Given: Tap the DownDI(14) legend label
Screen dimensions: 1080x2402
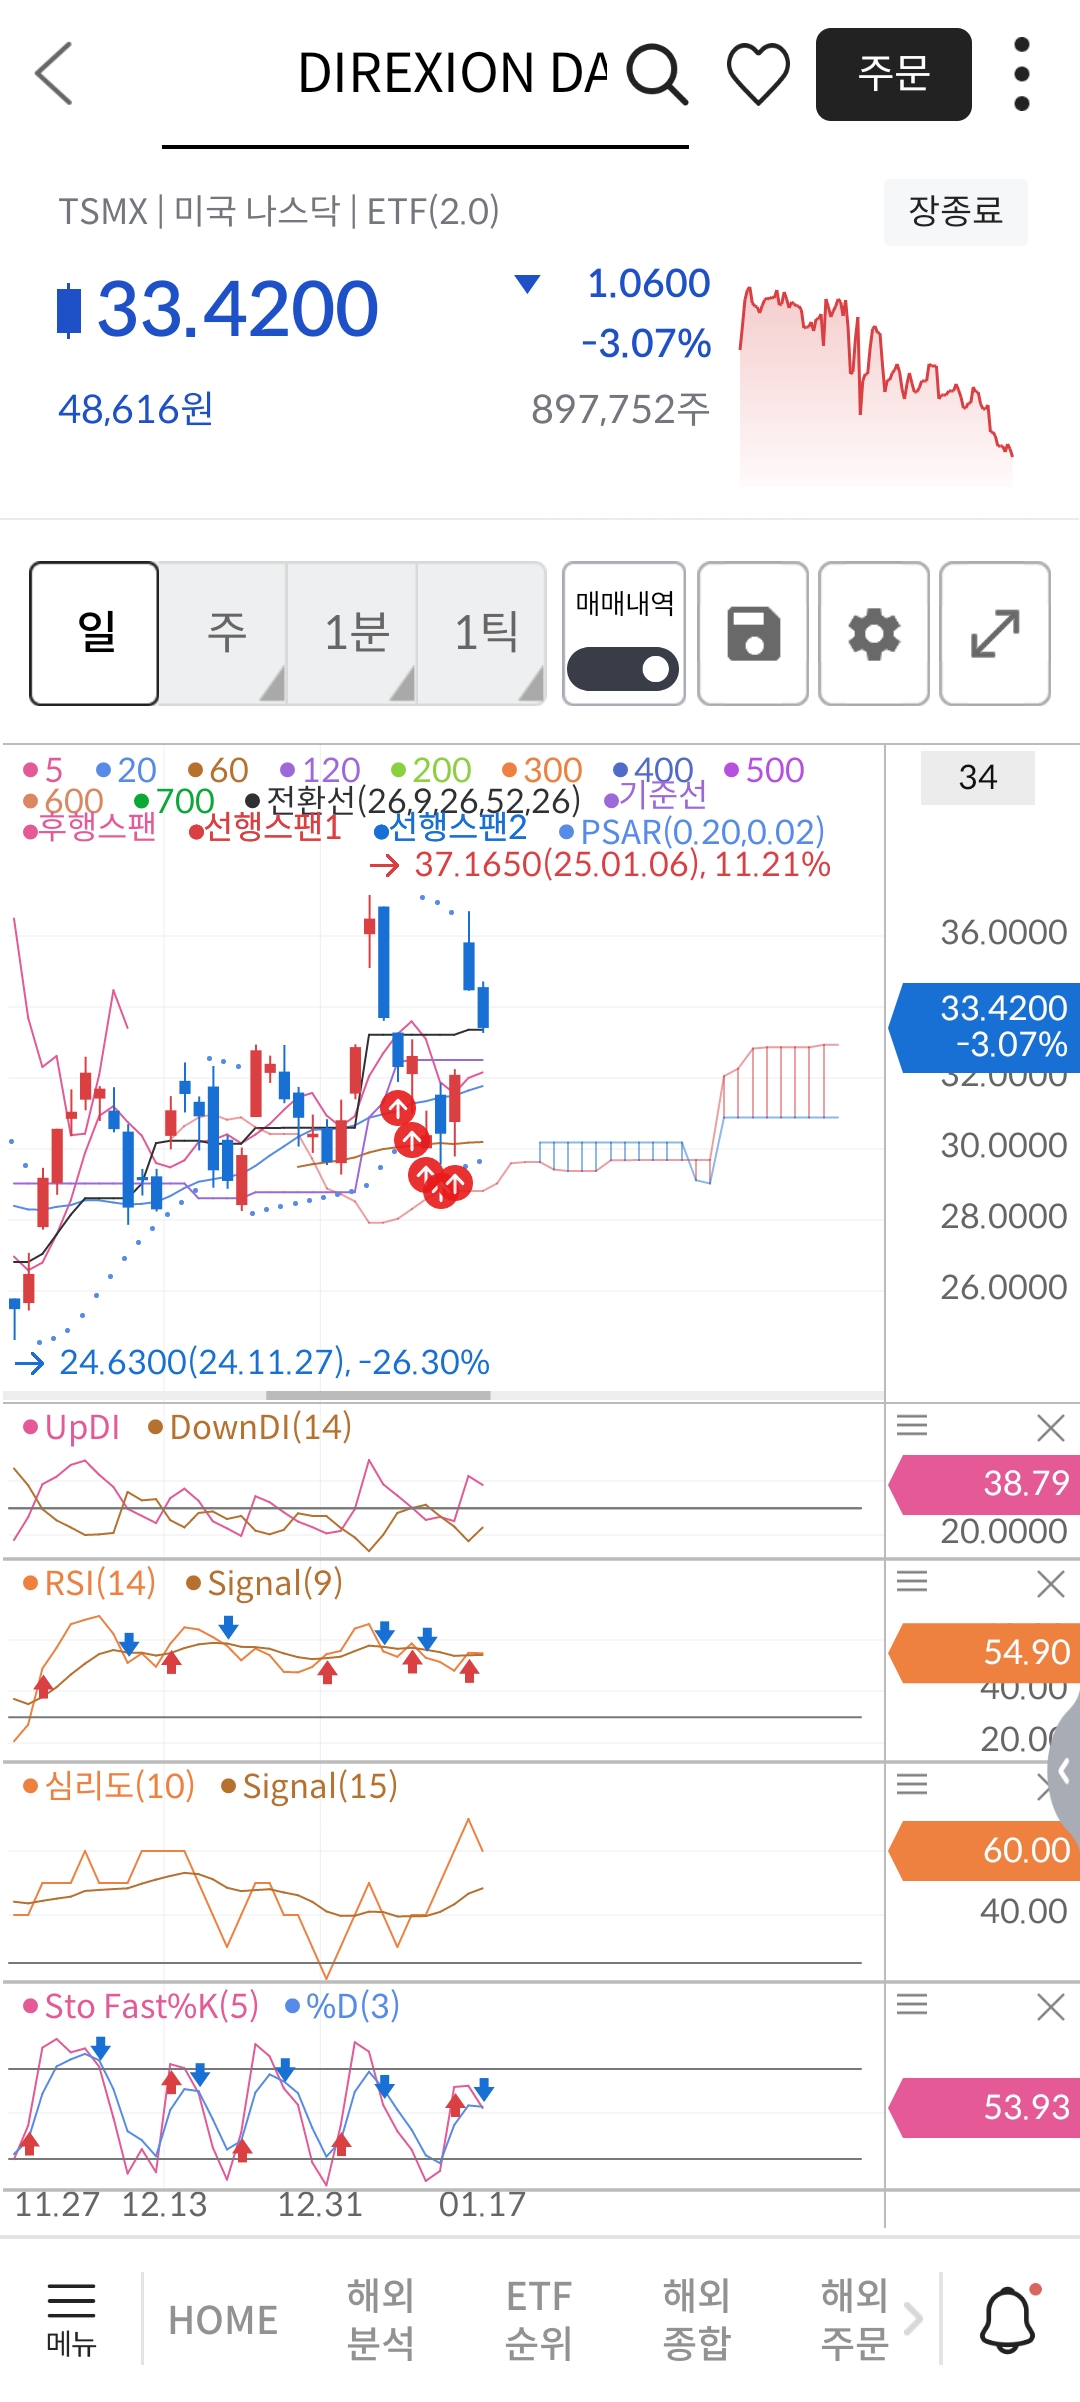Looking at the screenshot, I should coord(250,1427).
